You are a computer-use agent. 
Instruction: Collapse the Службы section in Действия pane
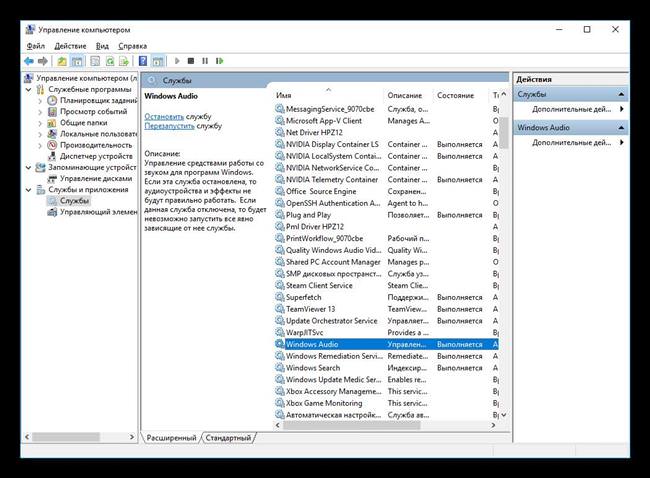(x=621, y=95)
